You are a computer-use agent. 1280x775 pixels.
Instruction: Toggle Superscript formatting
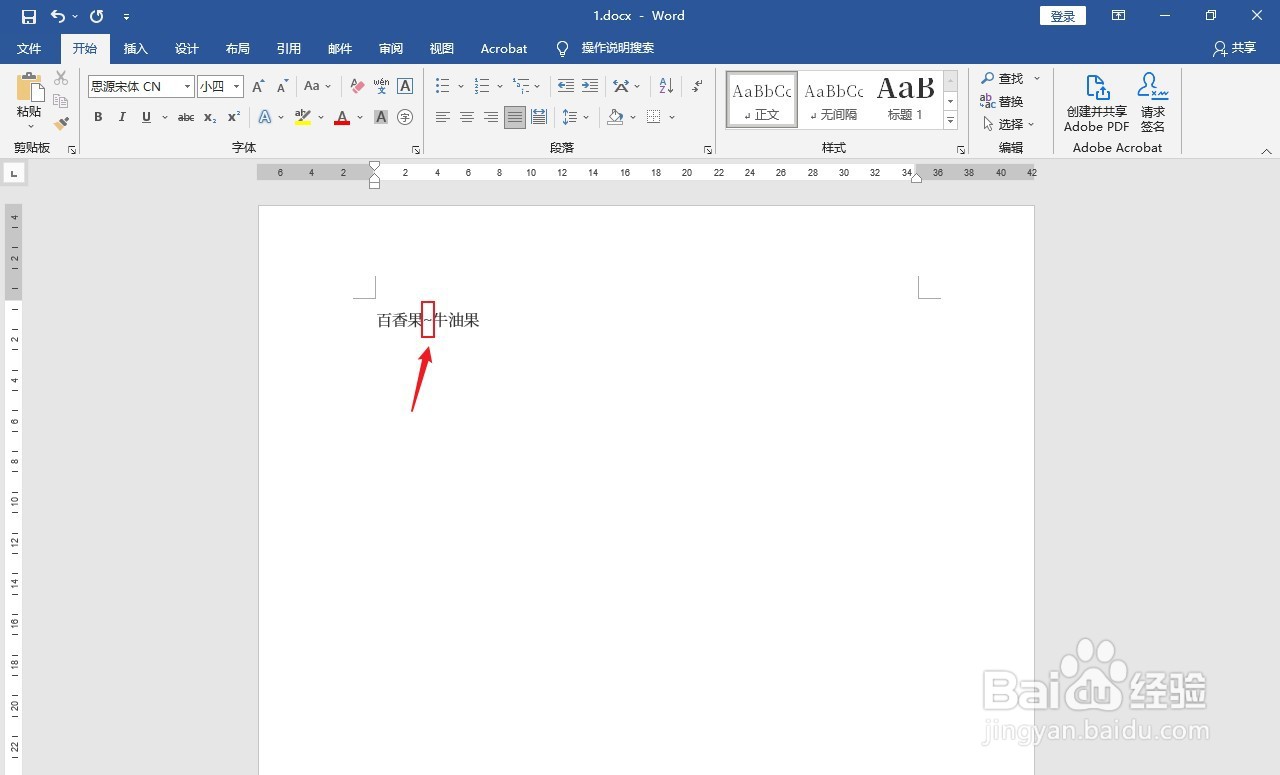click(234, 117)
